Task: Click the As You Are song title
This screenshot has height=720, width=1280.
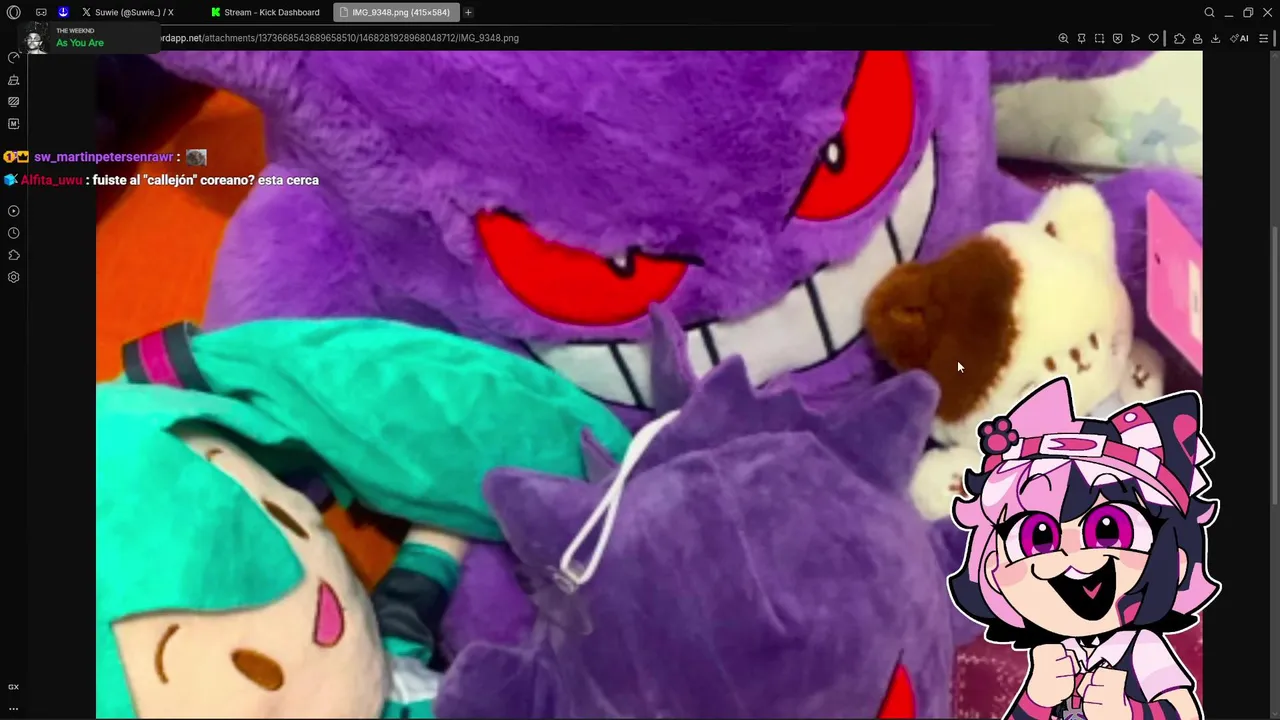Action: [x=80, y=43]
